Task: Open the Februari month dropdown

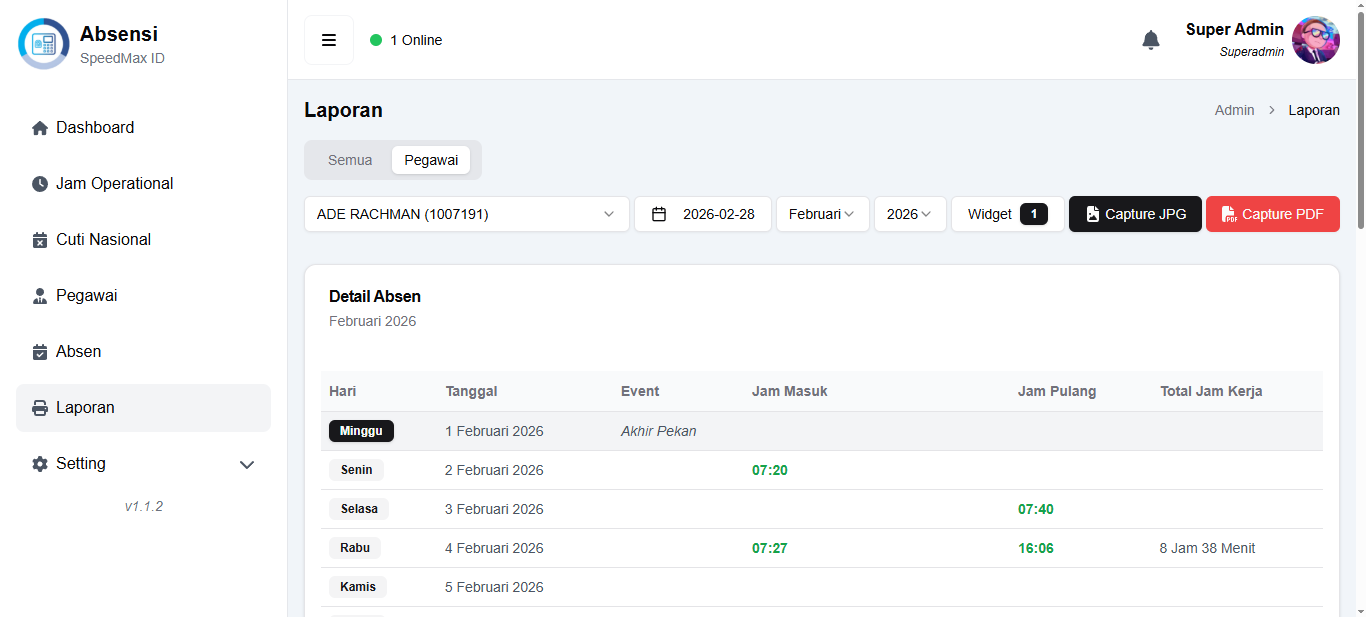Action: [822, 214]
